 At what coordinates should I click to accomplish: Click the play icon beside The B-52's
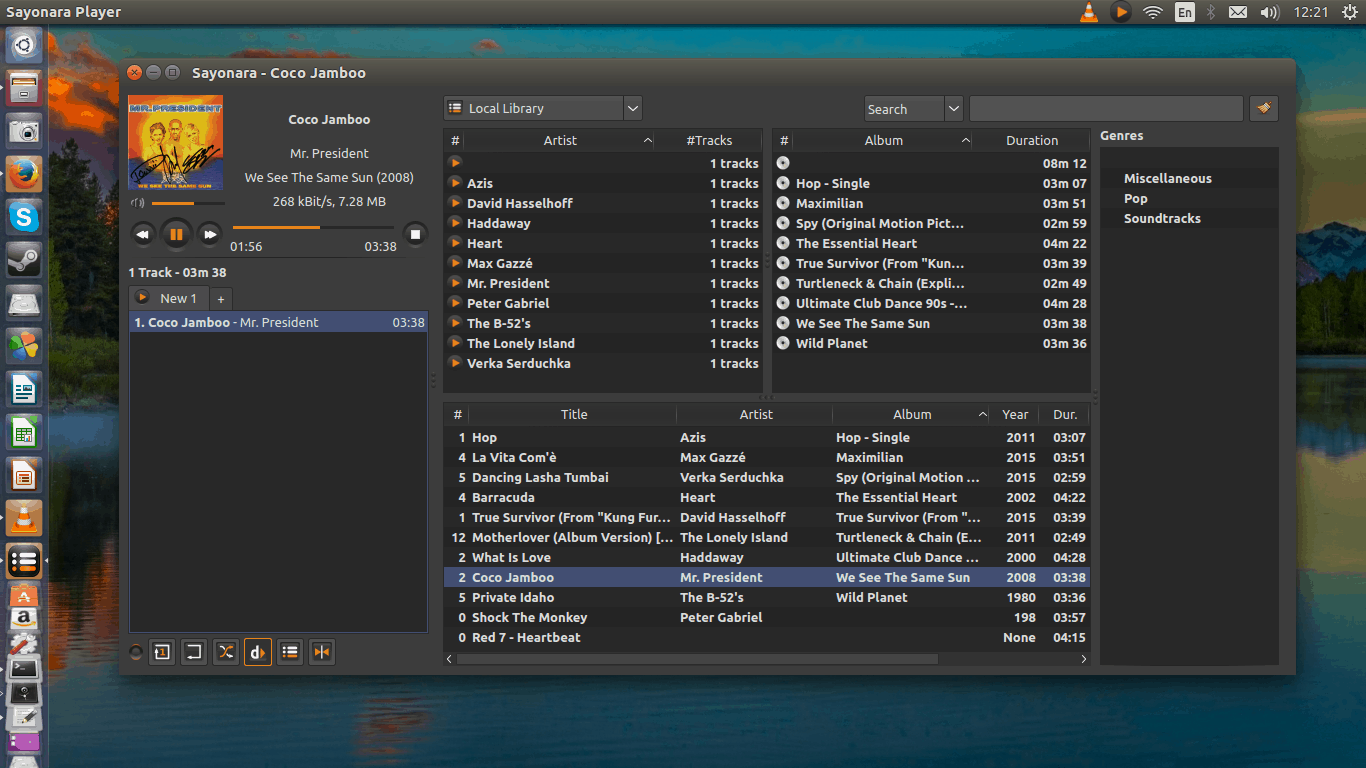[x=455, y=323]
